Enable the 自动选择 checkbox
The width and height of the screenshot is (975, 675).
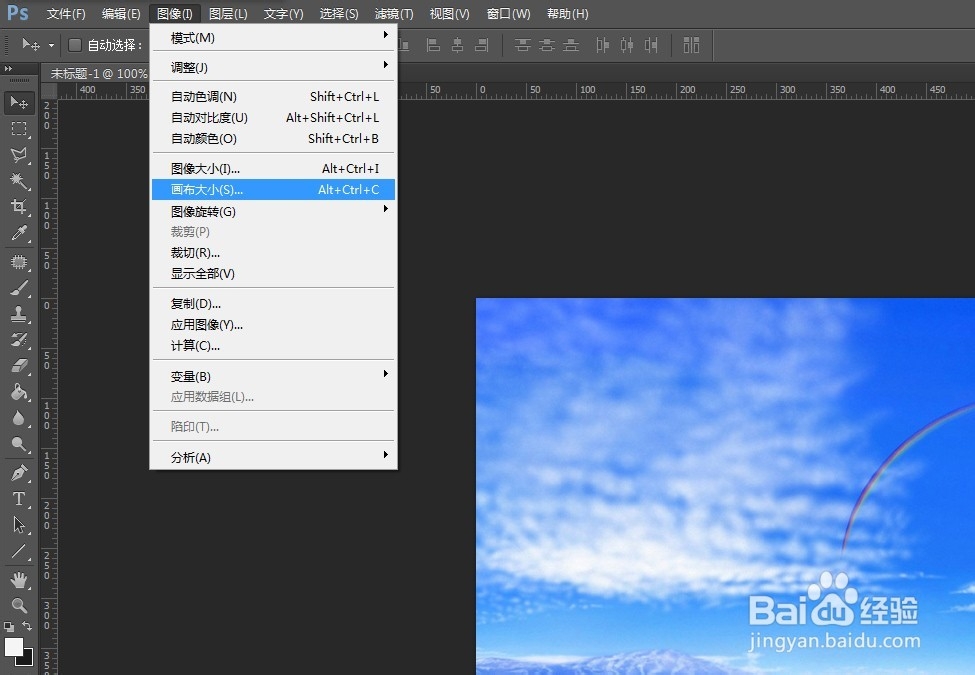click(75, 44)
